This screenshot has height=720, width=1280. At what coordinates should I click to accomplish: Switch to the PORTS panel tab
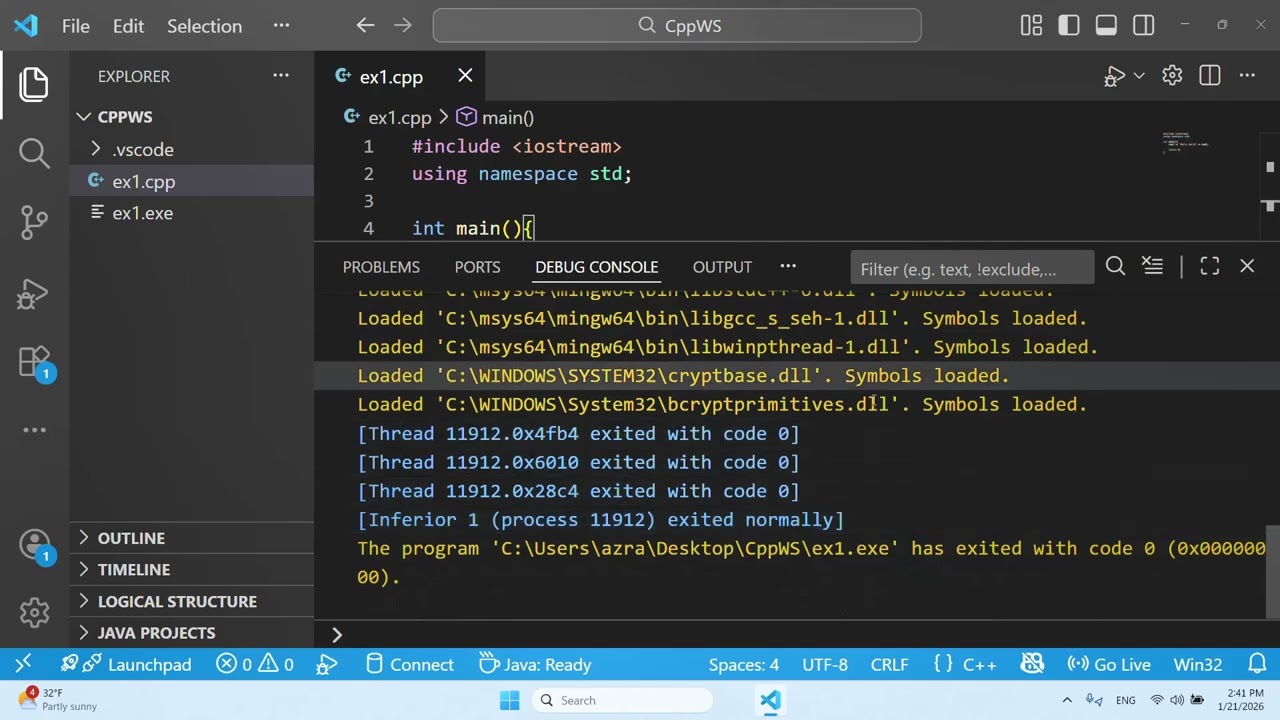point(477,267)
